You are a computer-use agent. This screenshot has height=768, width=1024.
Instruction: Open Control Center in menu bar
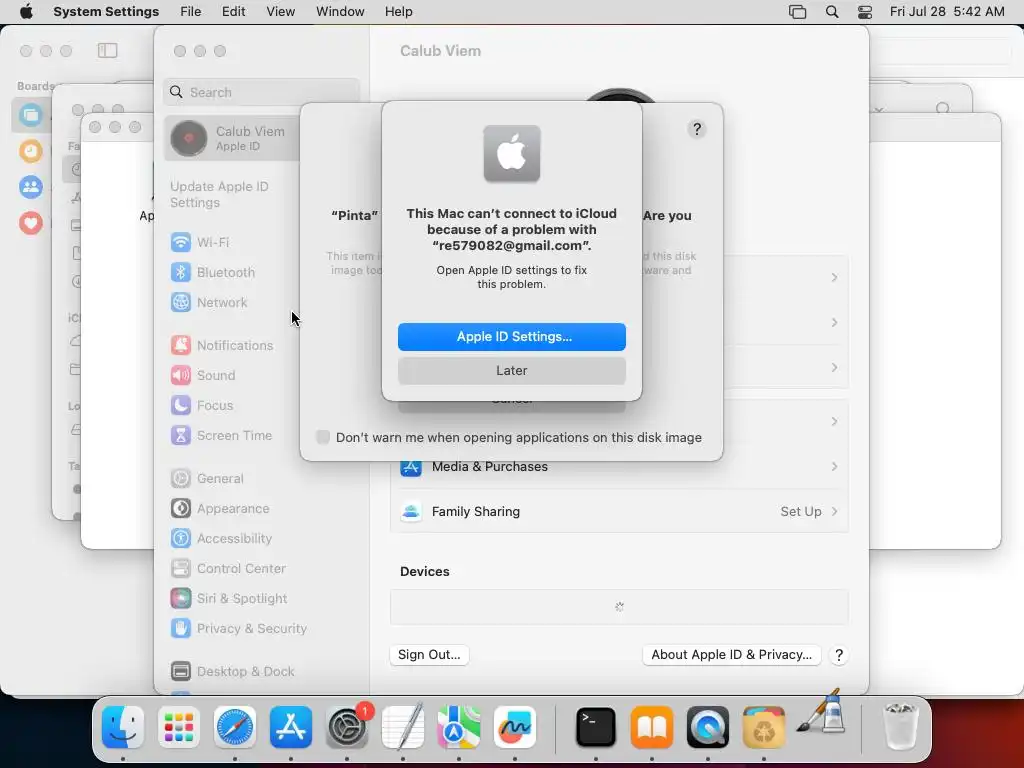pyautogui.click(x=865, y=12)
